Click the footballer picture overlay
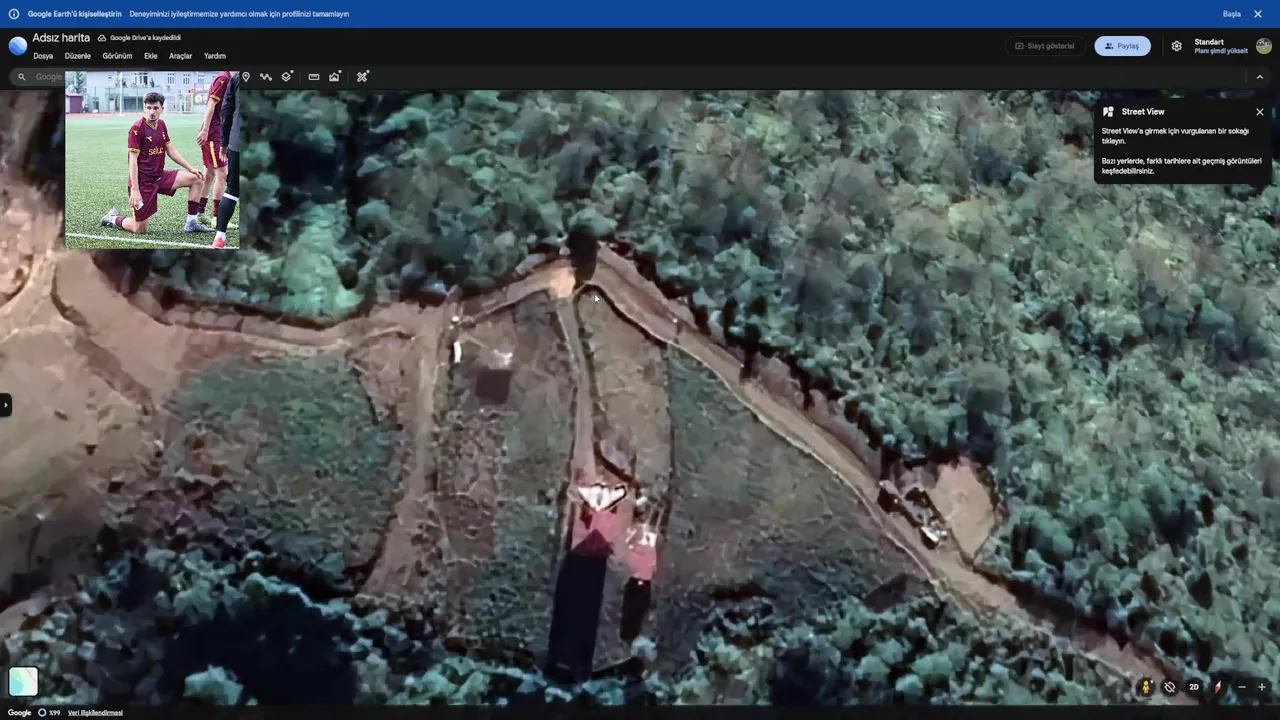Screen dimensions: 1280x720 coord(152,160)
